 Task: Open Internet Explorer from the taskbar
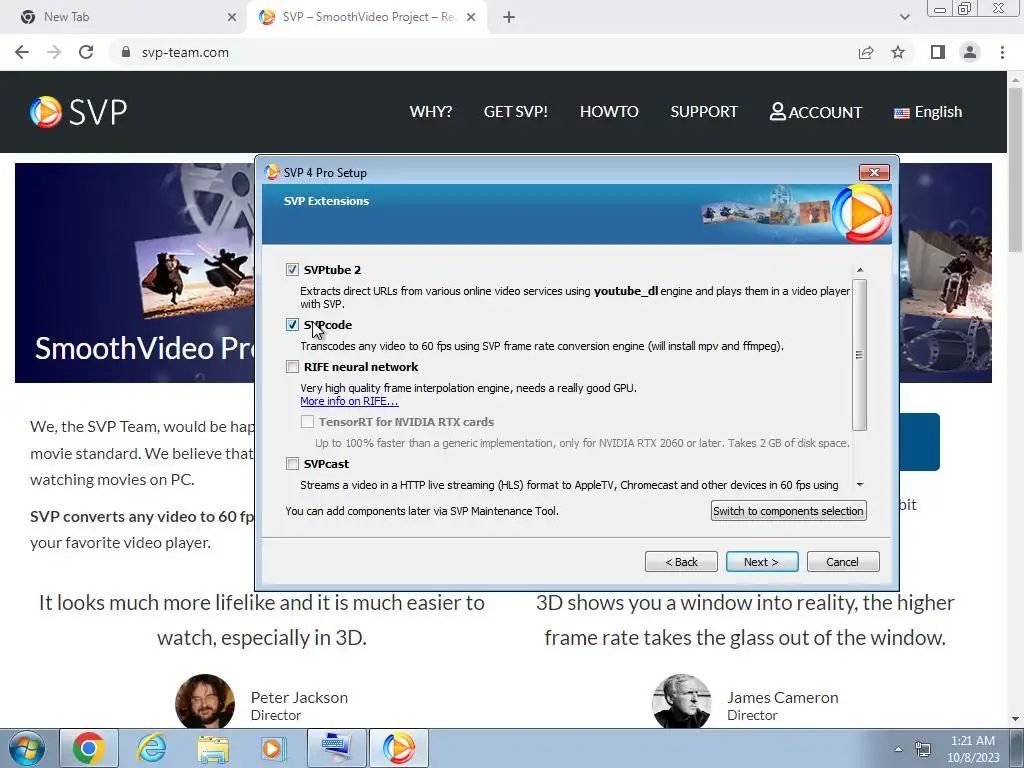point(151,748)
